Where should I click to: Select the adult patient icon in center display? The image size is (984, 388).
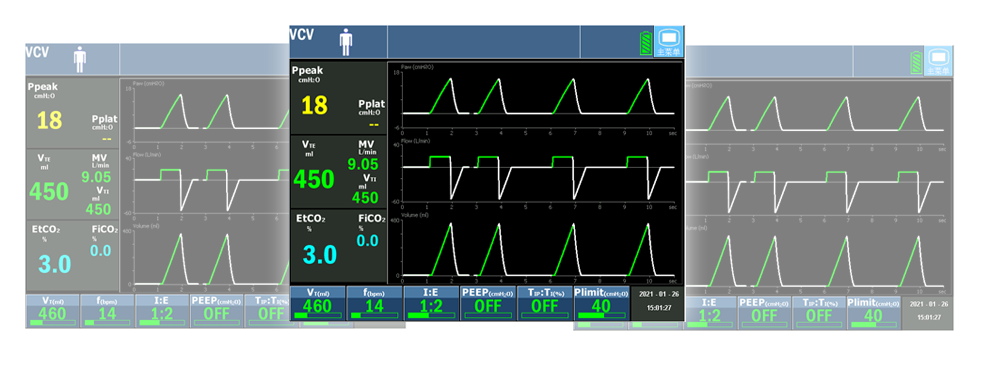[346, 42]
